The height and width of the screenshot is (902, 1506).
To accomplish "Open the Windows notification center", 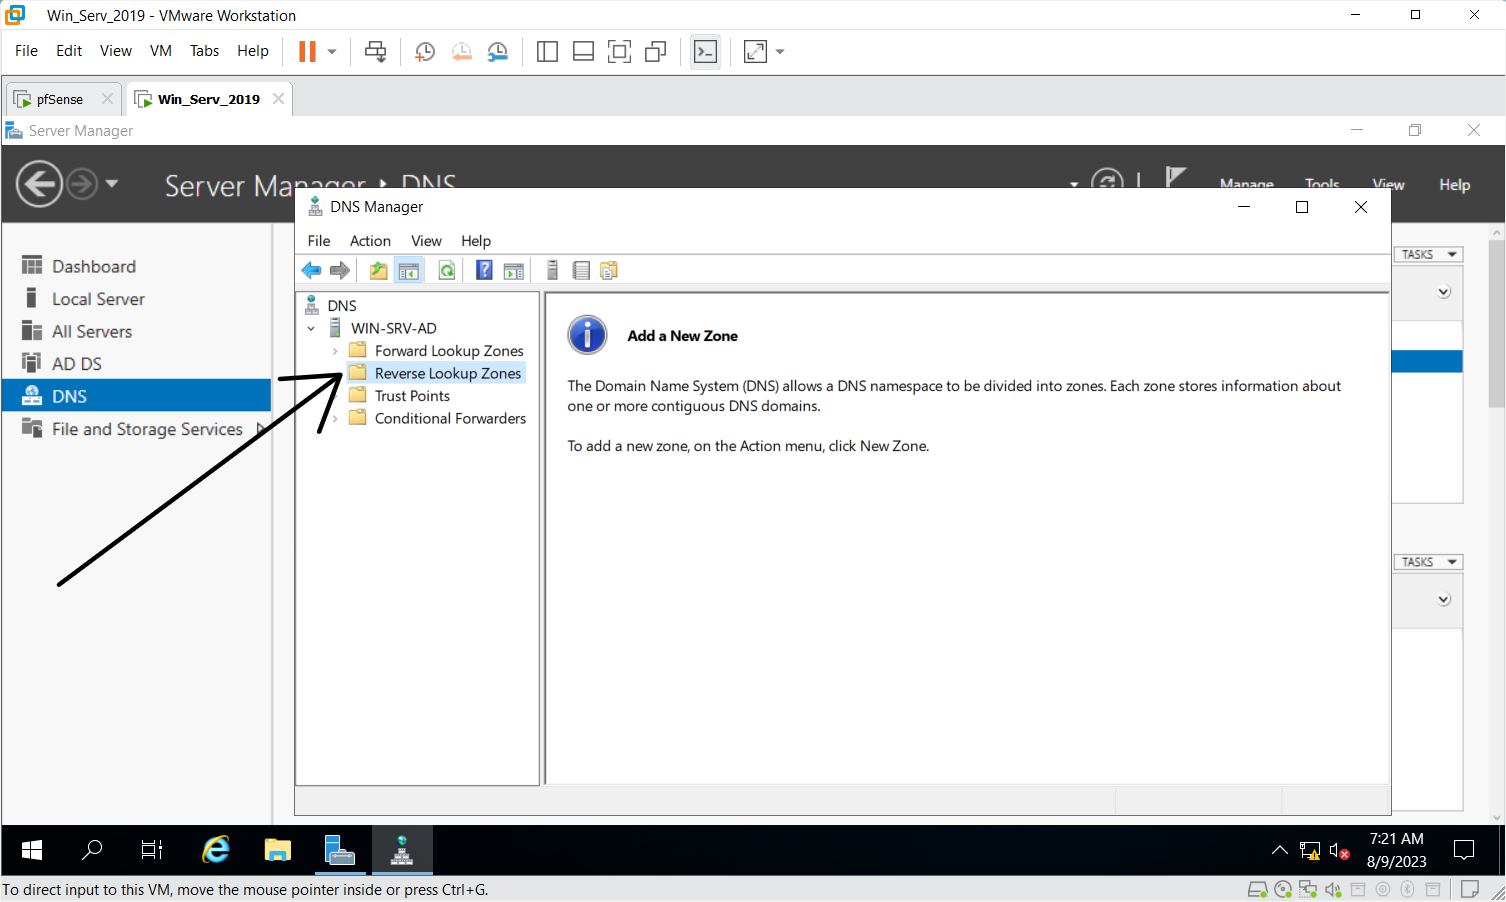I will pyautogui.click(x=1464, y=850).
